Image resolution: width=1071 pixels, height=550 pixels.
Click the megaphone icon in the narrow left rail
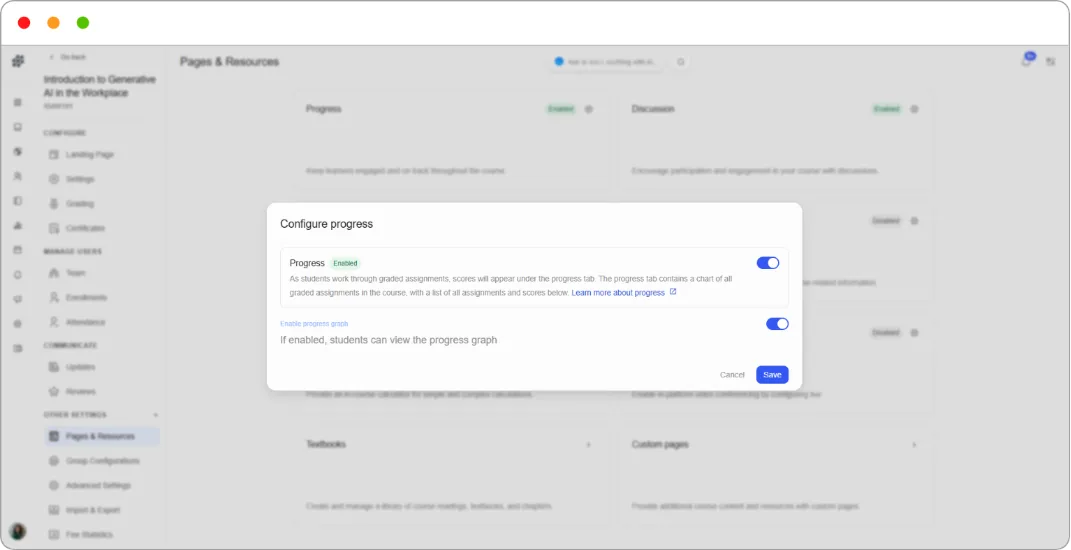pos(18,299)
